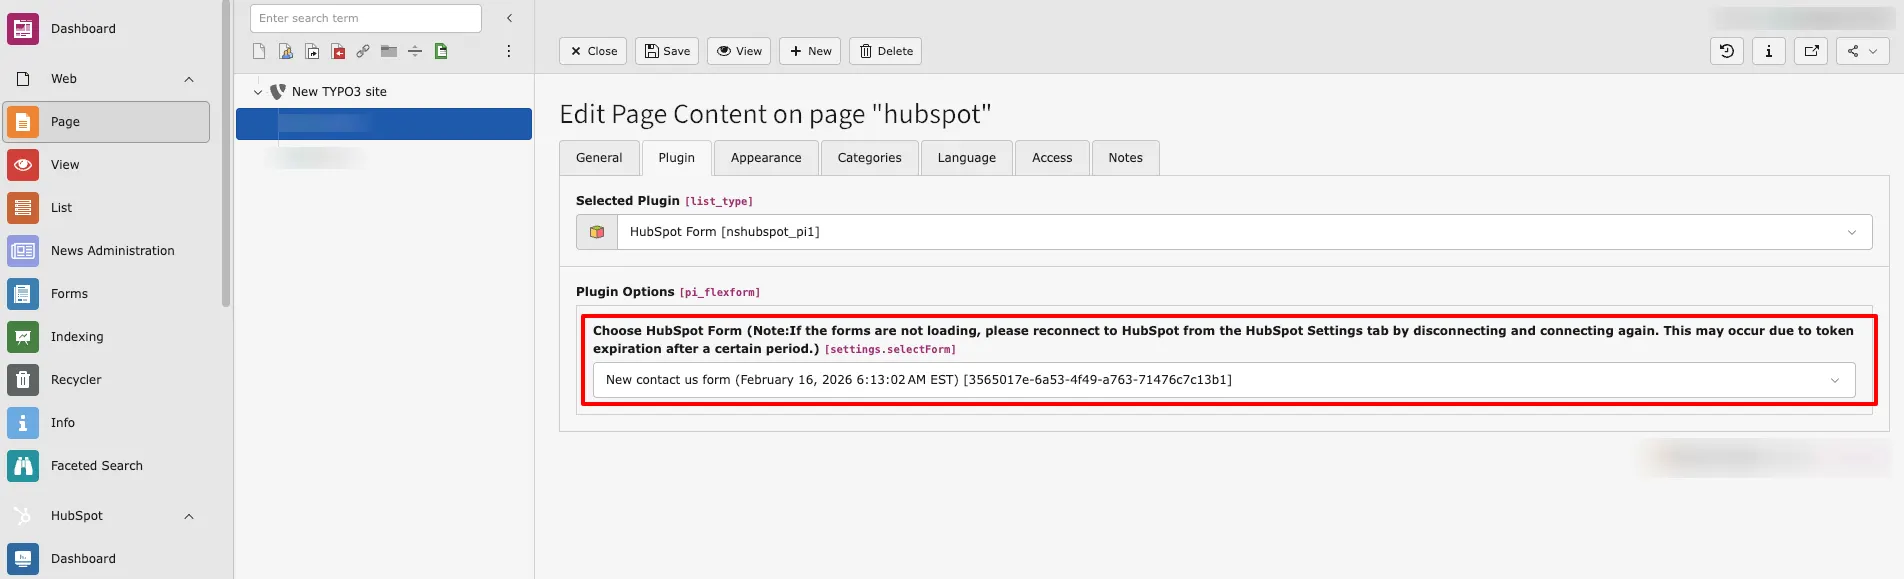Switch to the Language tab
The image size is (1904, 579).
(967, 158)
